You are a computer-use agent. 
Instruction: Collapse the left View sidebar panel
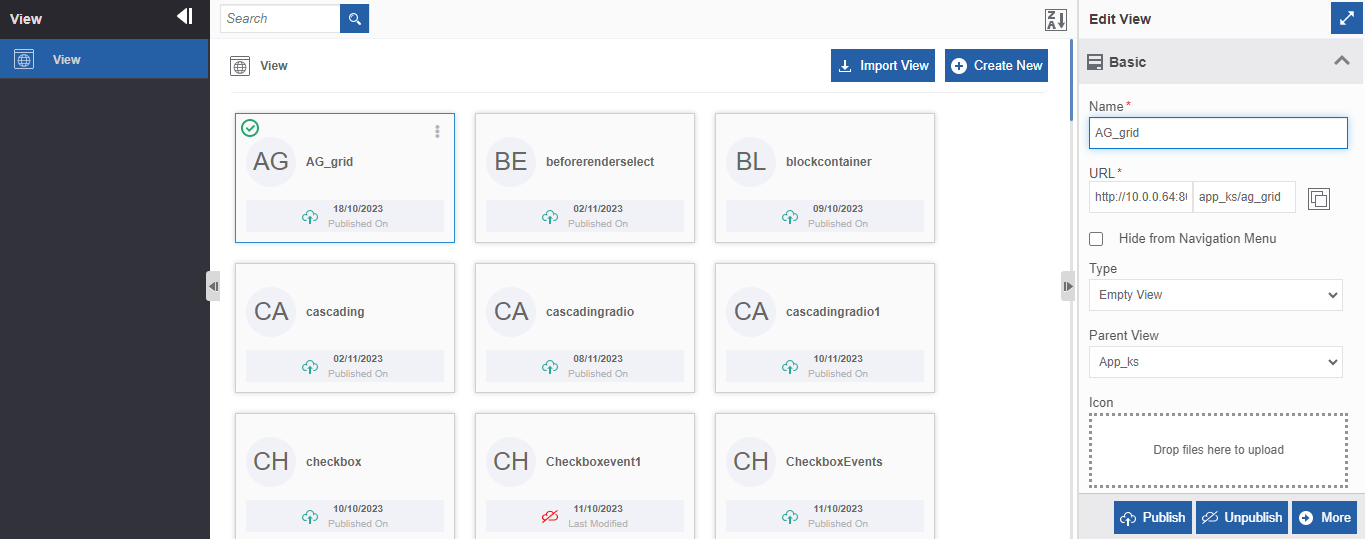(184, 16)
